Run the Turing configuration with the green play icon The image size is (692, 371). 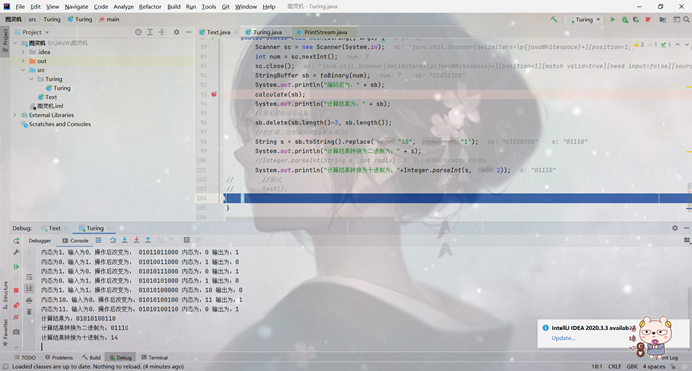[613, 19]
